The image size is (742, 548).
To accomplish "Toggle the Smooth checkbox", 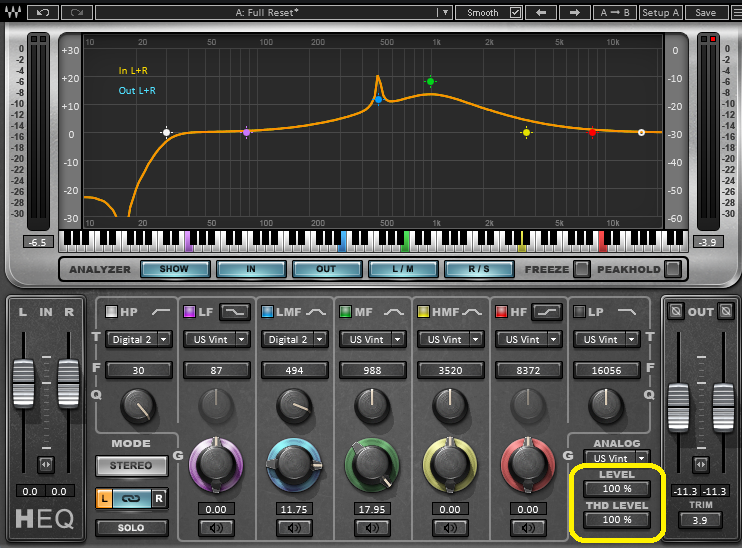I will 515,13.
